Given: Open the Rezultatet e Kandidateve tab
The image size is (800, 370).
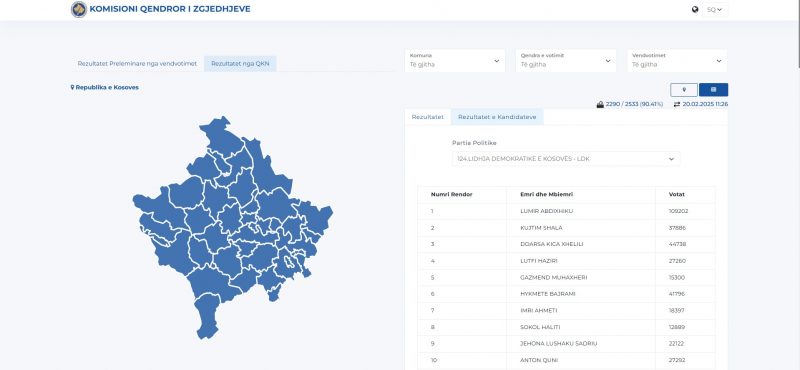Looking at the screenshot, I should point(497,117).
